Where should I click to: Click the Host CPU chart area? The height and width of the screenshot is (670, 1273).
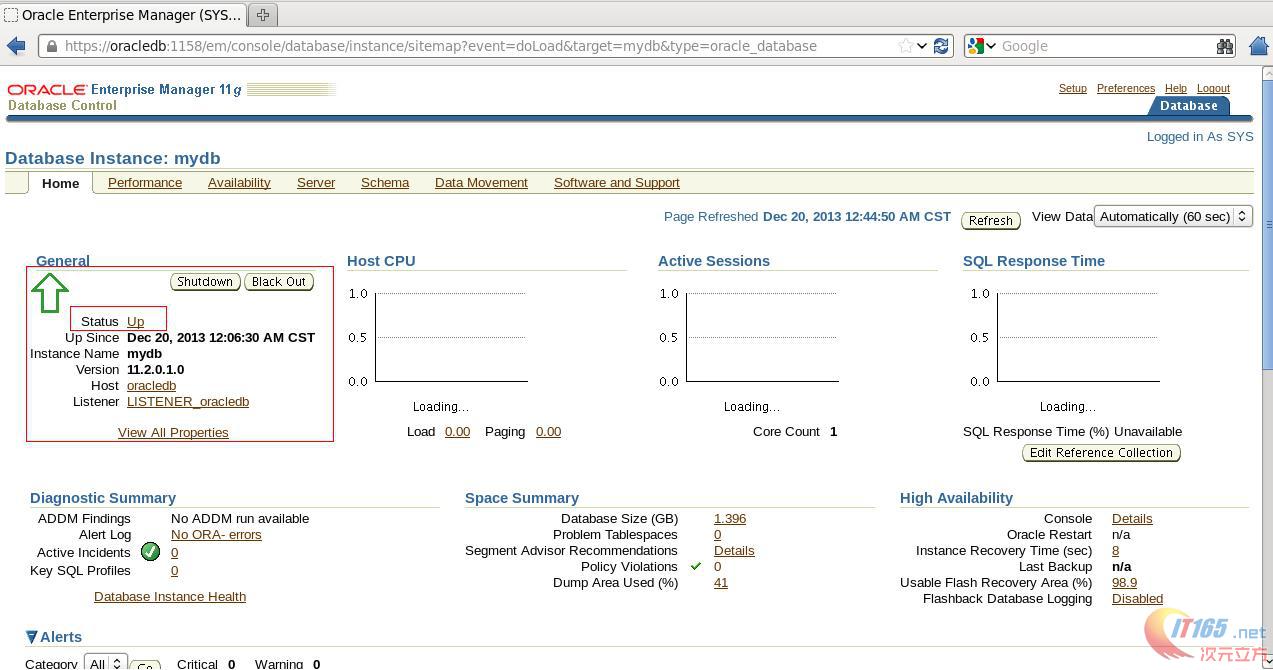[450, 337]
